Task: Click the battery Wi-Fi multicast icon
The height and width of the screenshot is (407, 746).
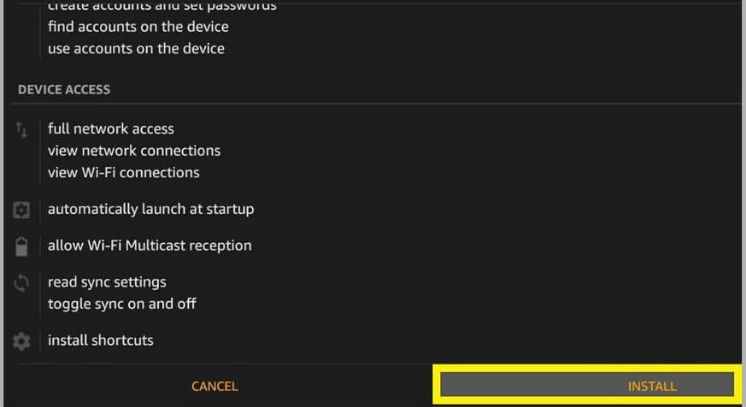Action: click(21, 247)
